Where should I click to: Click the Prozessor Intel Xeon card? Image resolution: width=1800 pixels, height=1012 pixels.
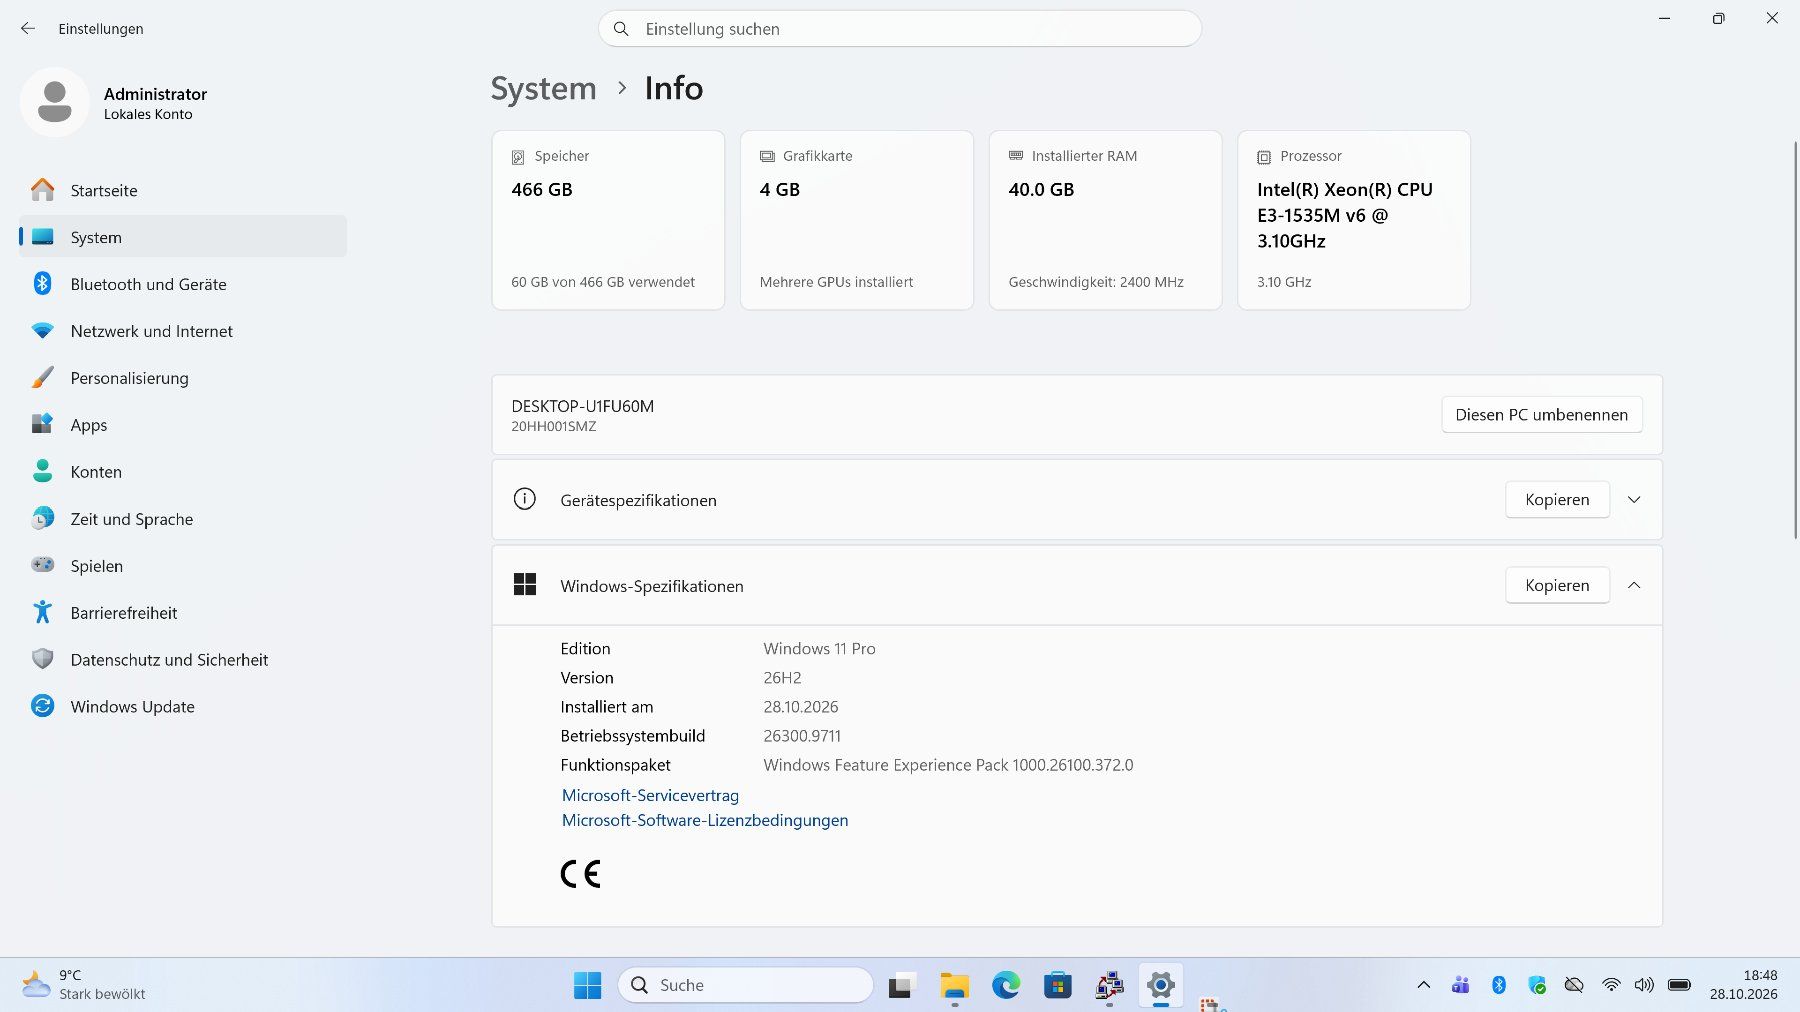[1354, 220]
